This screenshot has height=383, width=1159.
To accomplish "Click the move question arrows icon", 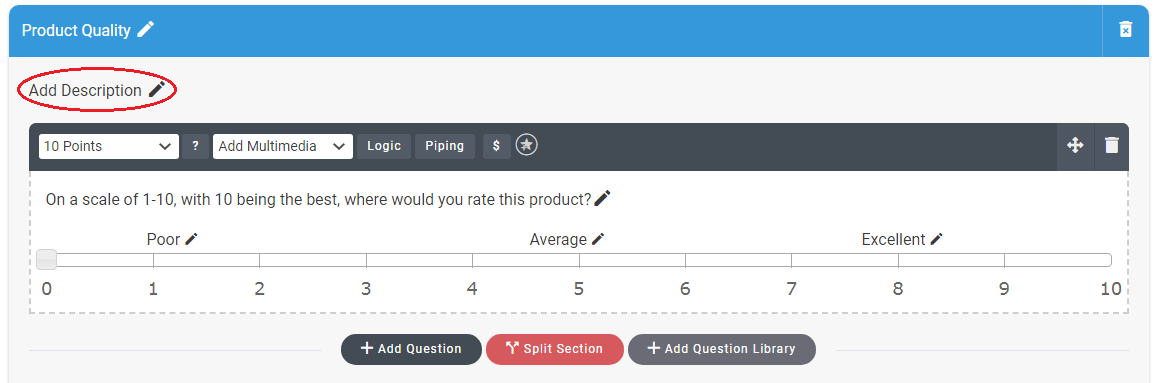I will [1075, 146].
